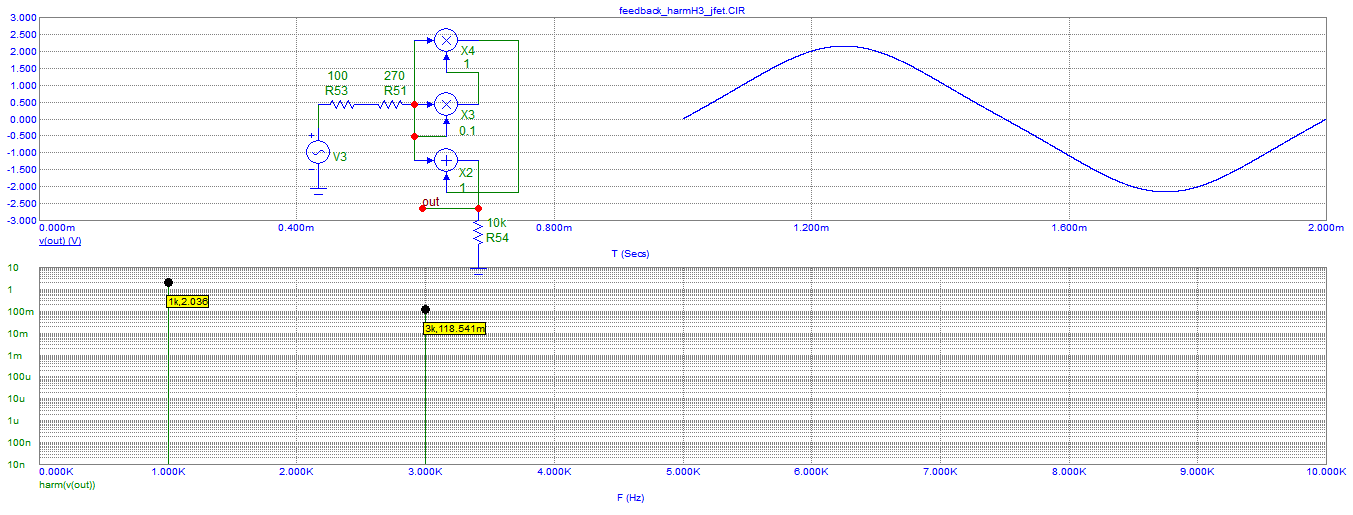Click the ground symbol beneath R54
1353x515 pixels.
(479, 269)
